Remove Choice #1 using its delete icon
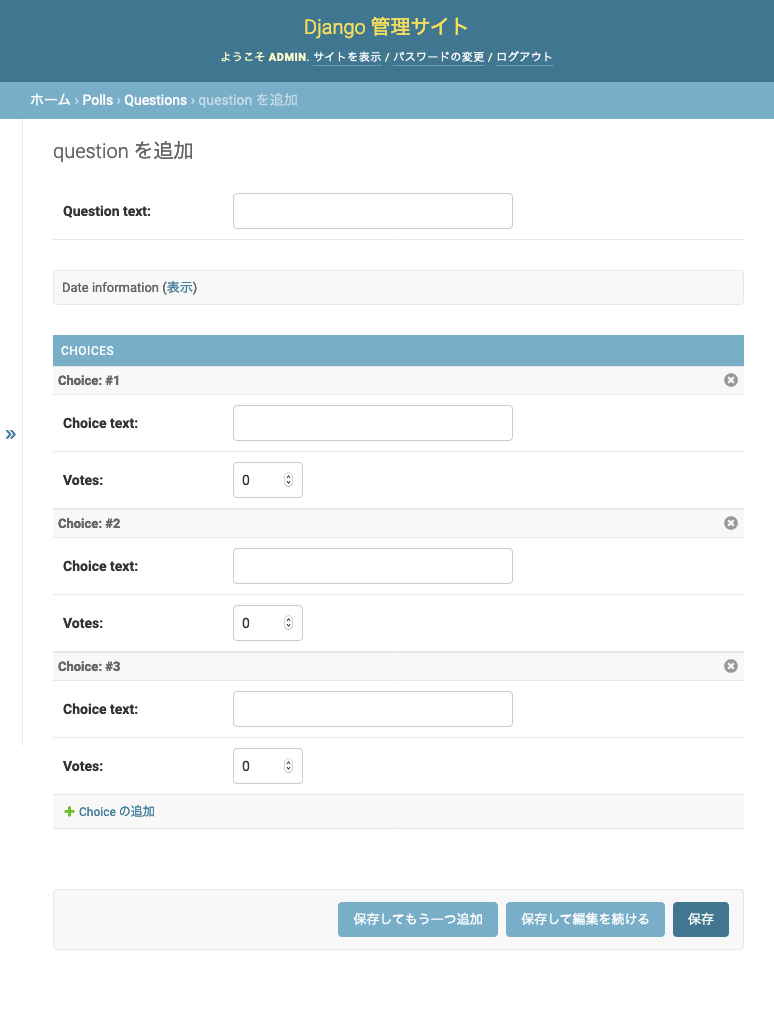 730,380
